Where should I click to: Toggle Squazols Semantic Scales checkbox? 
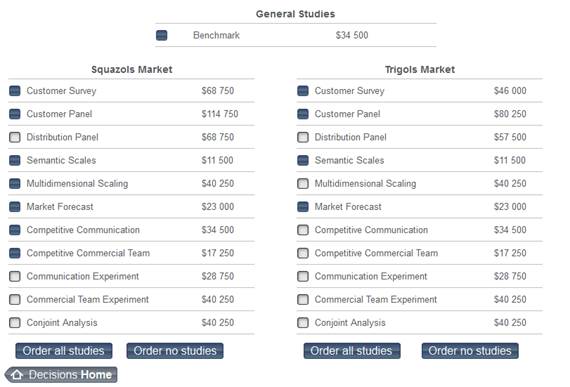(15, 160)
